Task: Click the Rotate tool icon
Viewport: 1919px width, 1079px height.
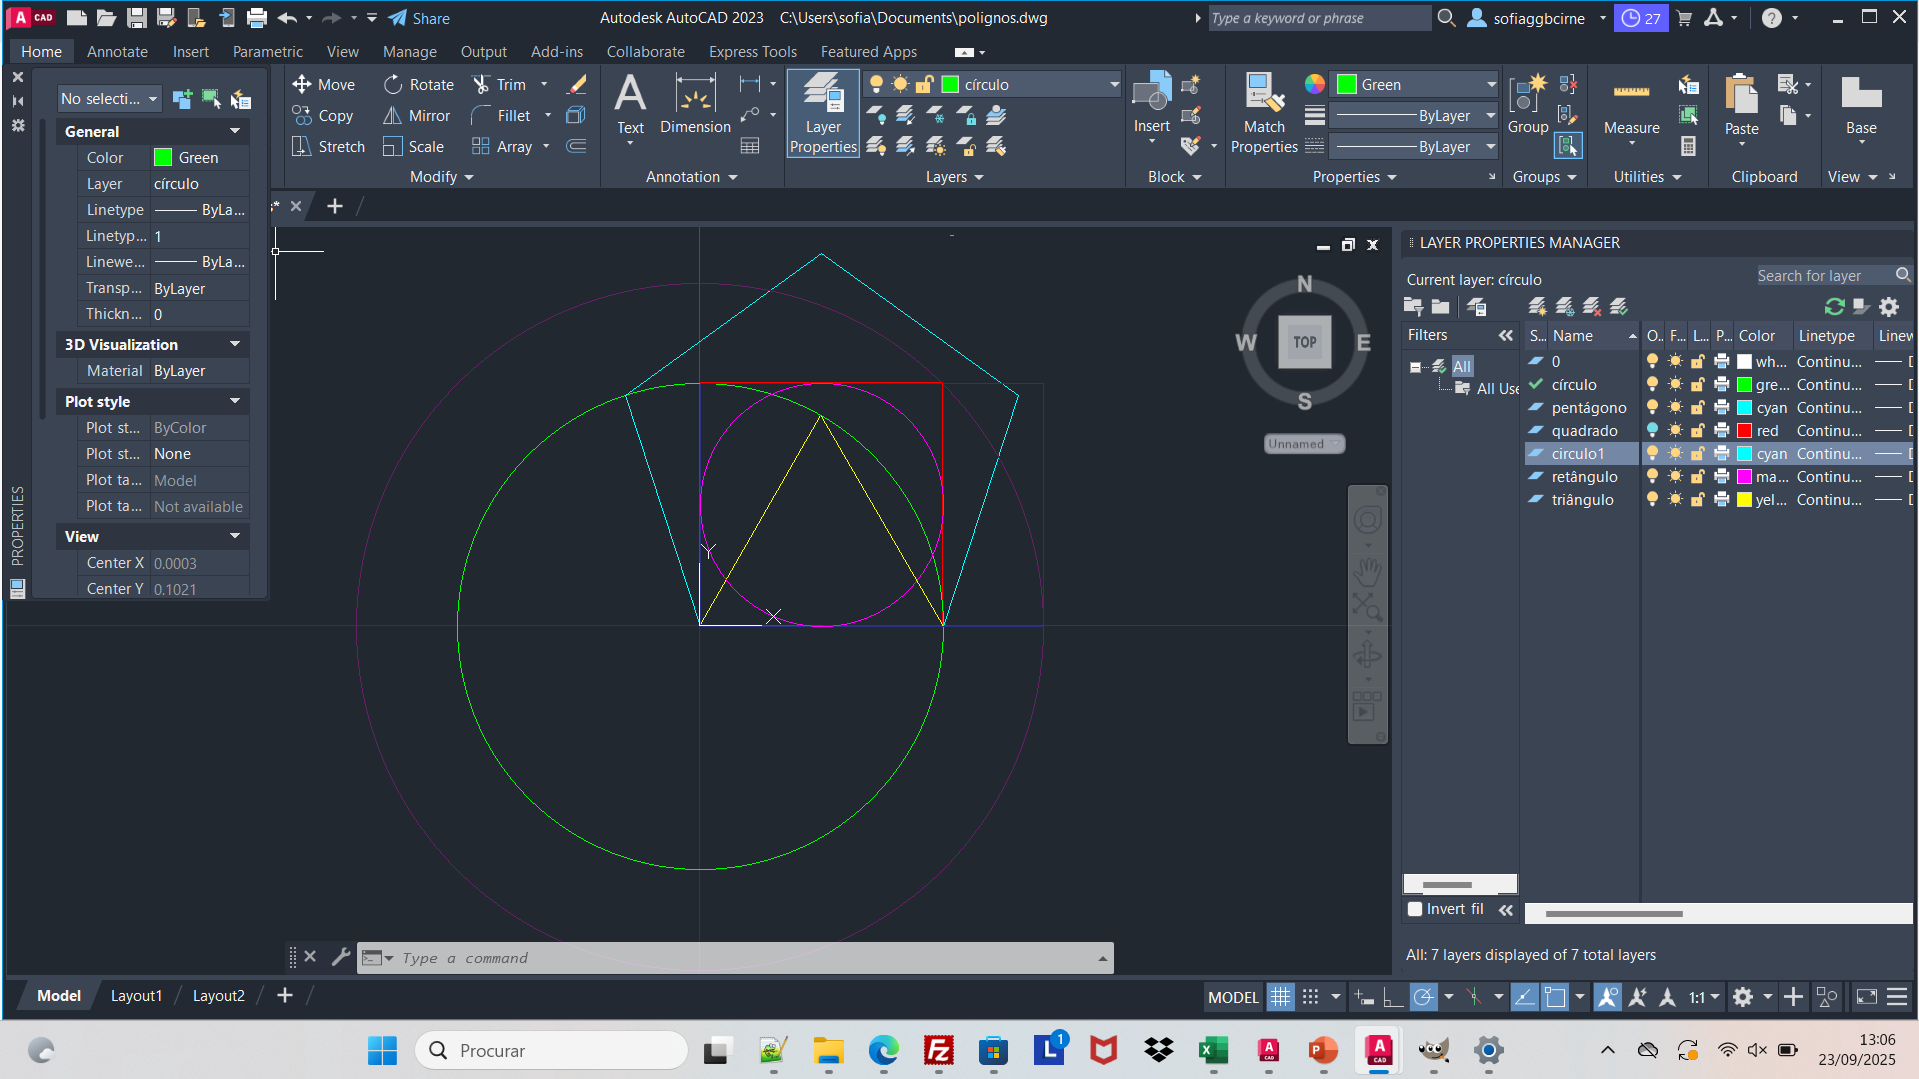Action: 393,85
